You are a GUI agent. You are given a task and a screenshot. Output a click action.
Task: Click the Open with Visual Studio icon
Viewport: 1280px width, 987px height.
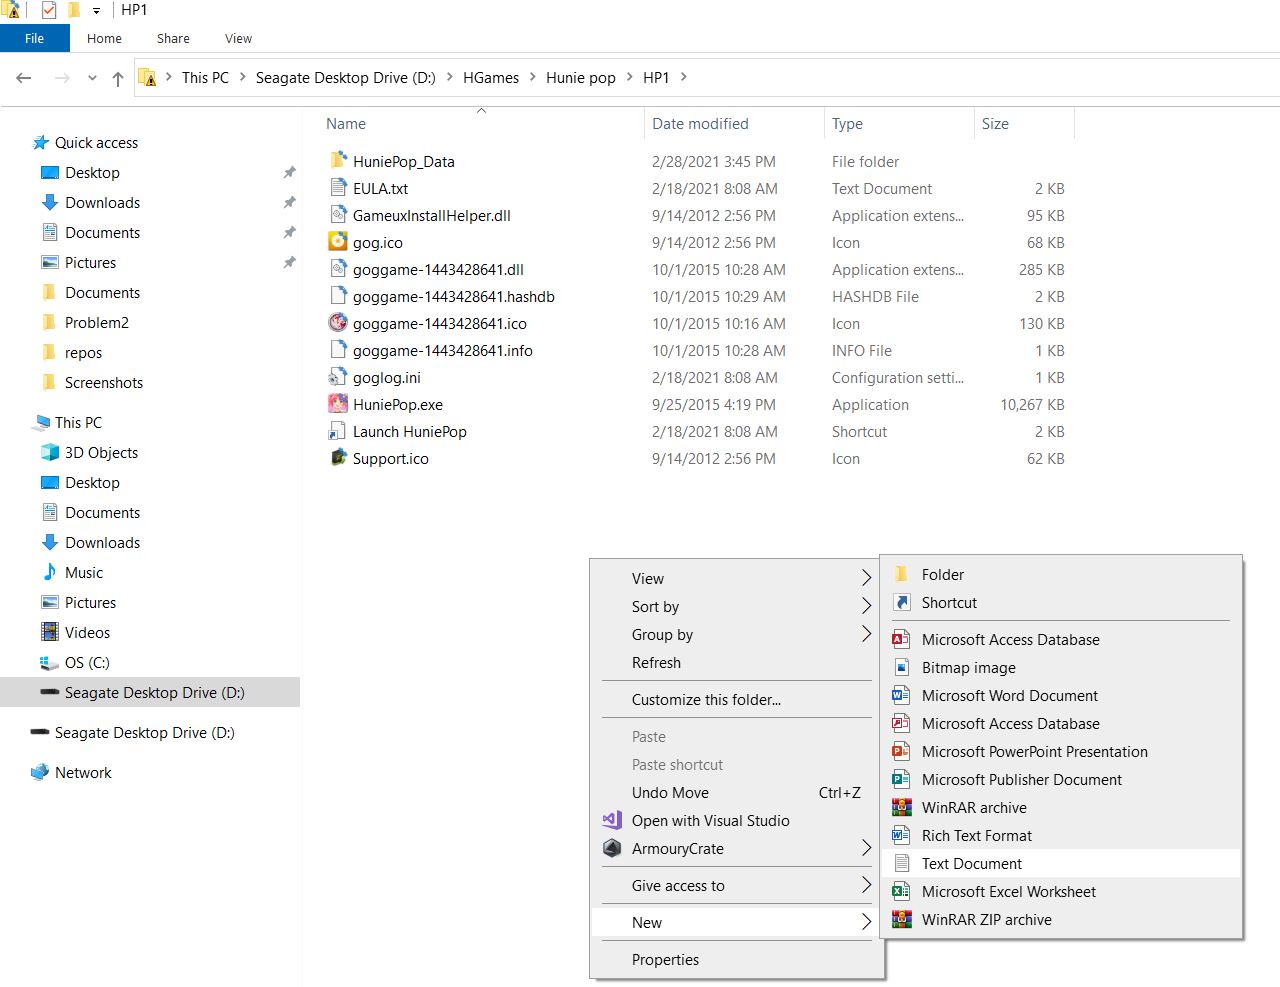click(612, 820)
